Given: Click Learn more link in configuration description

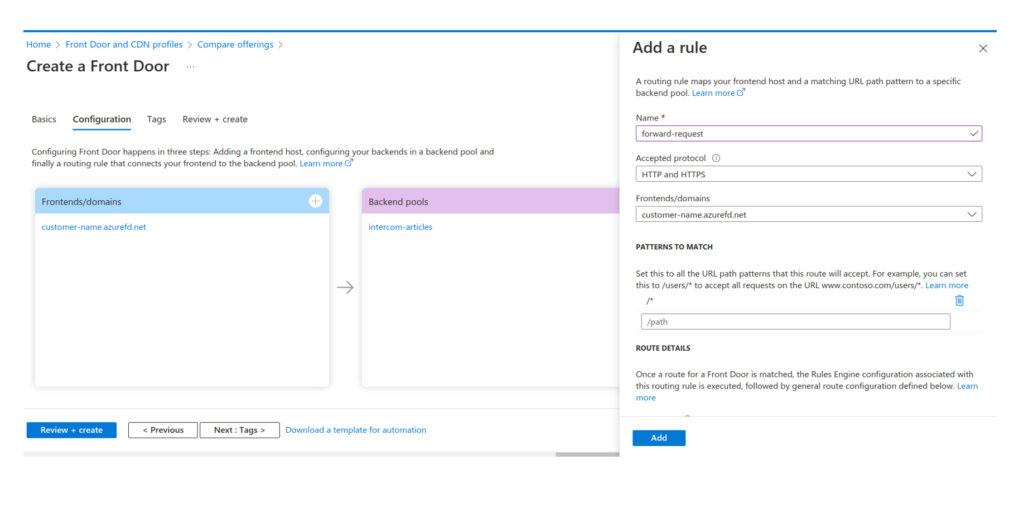Looking at the screenshot, I should pyautogui.click(x=325, y=163).
